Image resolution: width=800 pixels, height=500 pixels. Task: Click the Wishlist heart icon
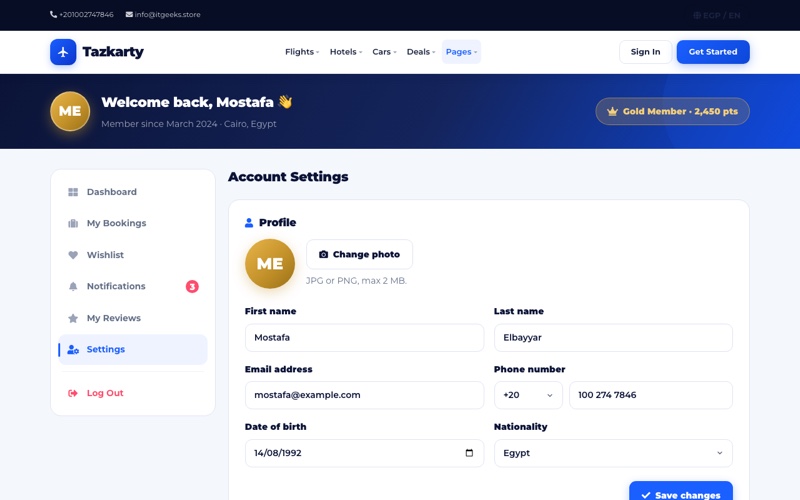73,255
